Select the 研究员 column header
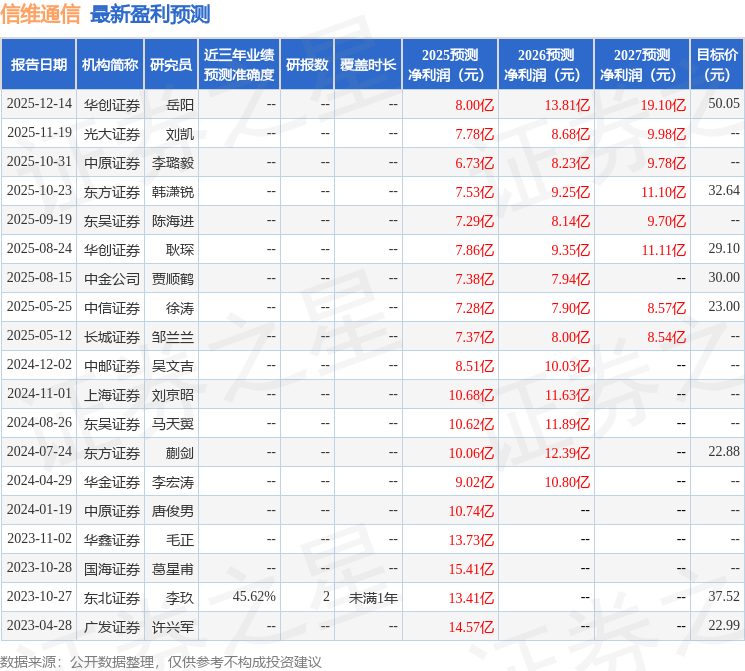 [x=171, y=65]
